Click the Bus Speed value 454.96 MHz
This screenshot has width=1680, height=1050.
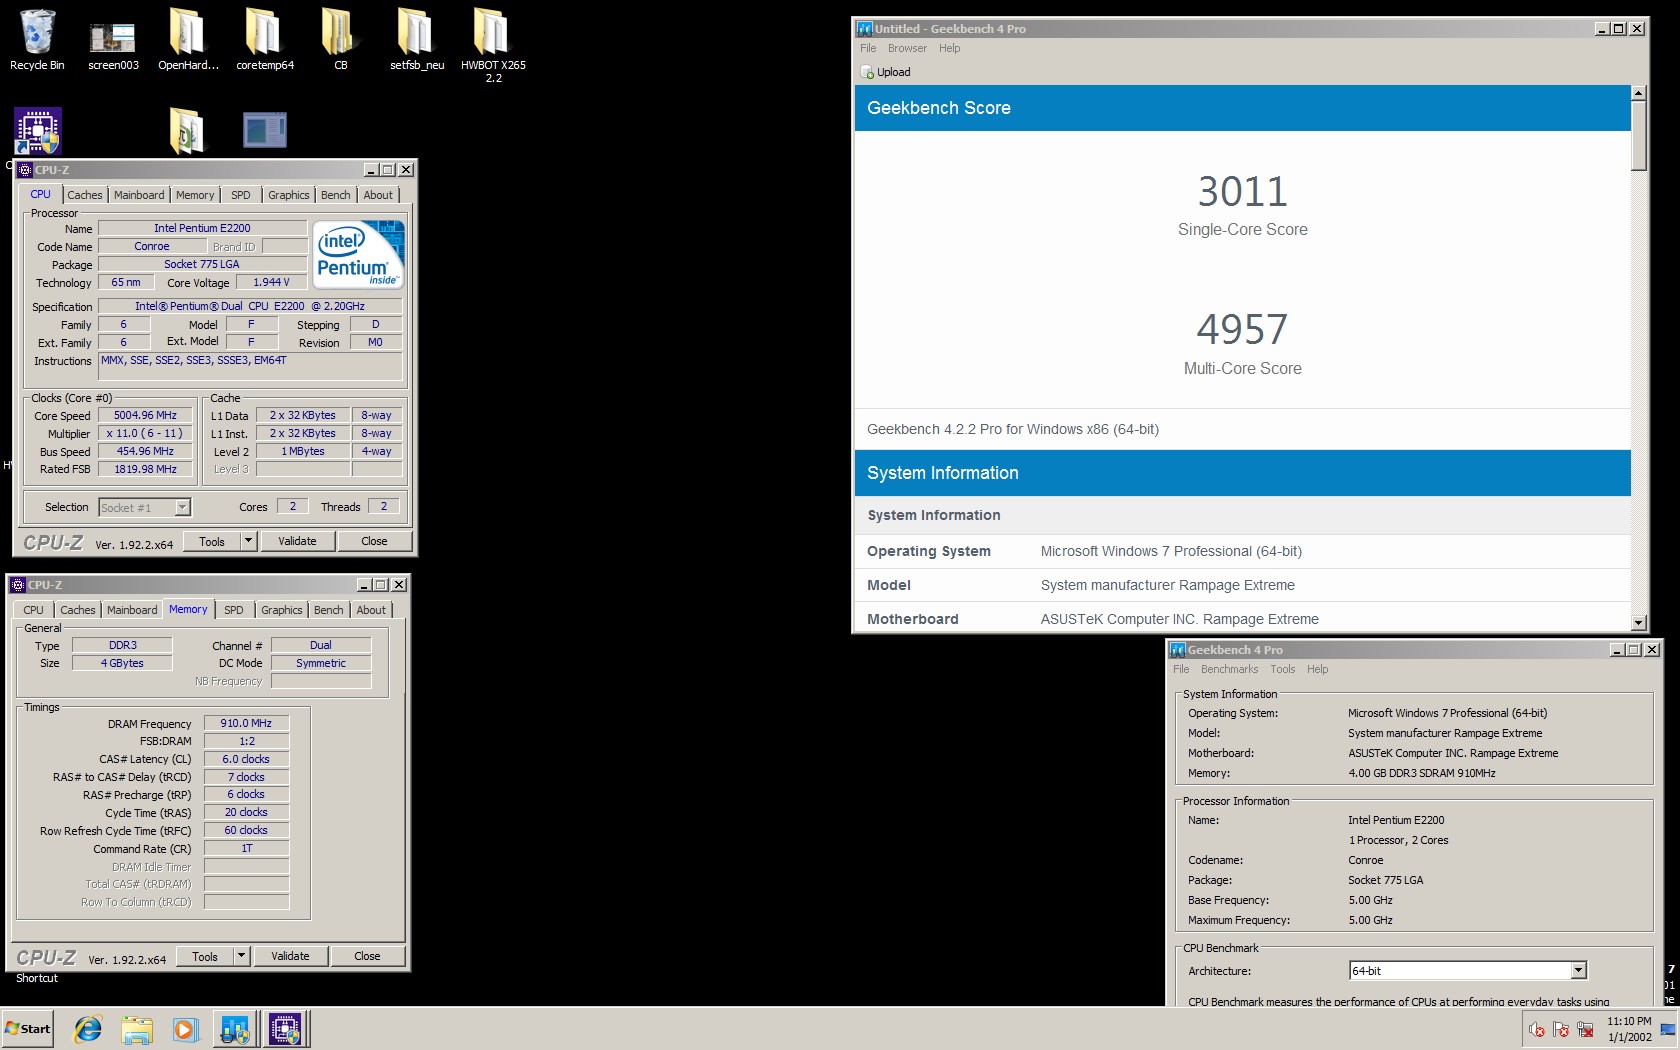tap(145, 451)
